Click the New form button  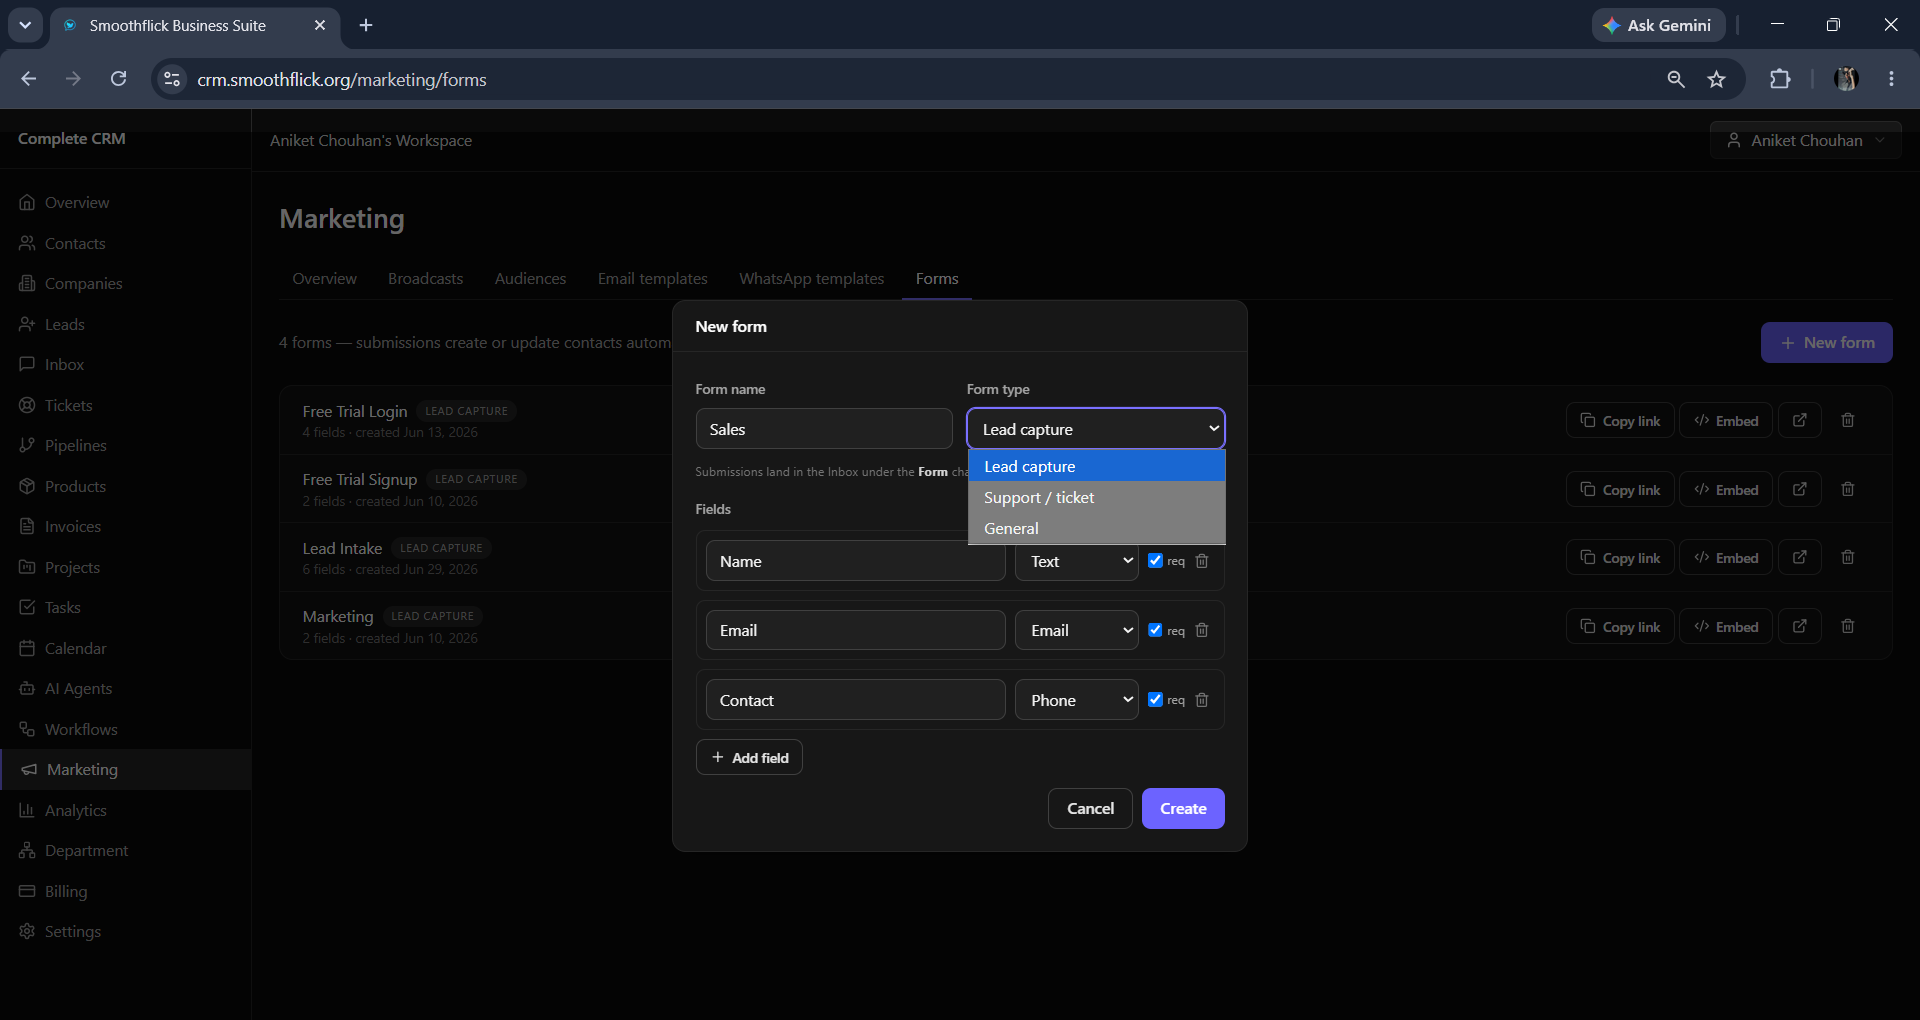[1826, 342]
